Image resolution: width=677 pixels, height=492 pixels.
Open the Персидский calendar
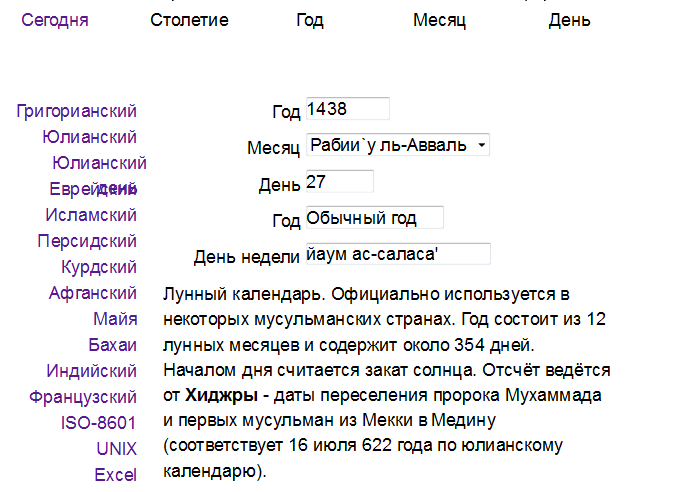pos(87,241)
